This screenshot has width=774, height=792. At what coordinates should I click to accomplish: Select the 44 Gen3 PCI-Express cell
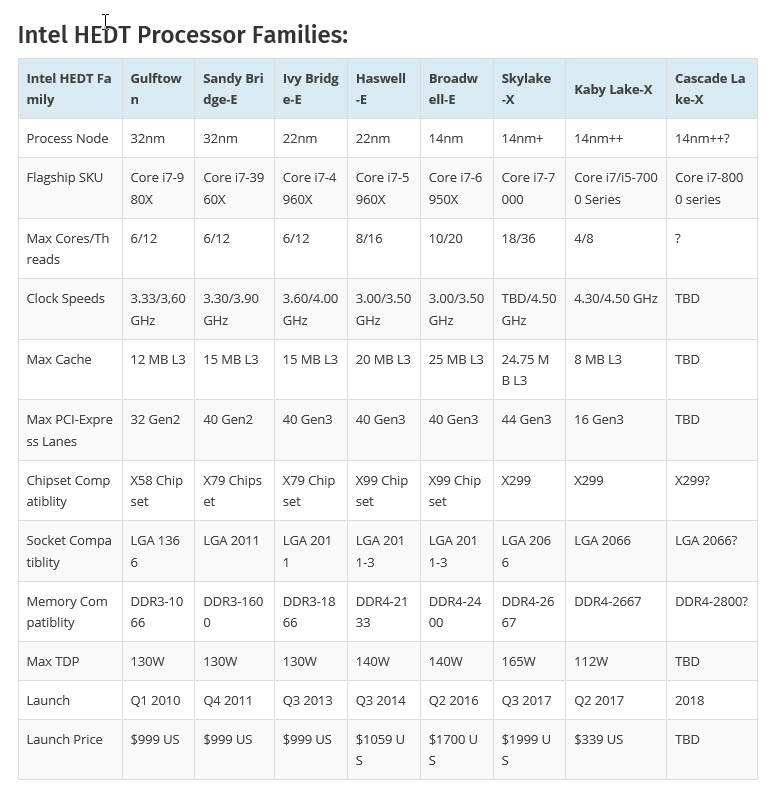[526, 419]
